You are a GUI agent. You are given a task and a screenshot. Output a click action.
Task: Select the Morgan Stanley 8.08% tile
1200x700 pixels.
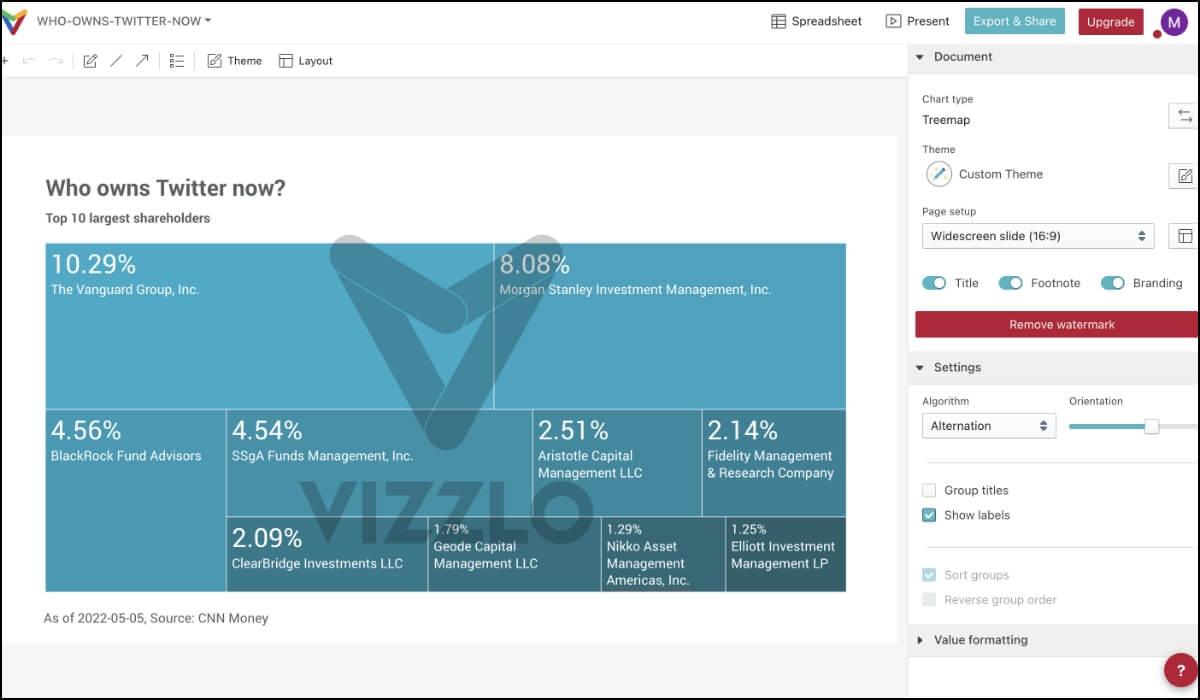670,326
